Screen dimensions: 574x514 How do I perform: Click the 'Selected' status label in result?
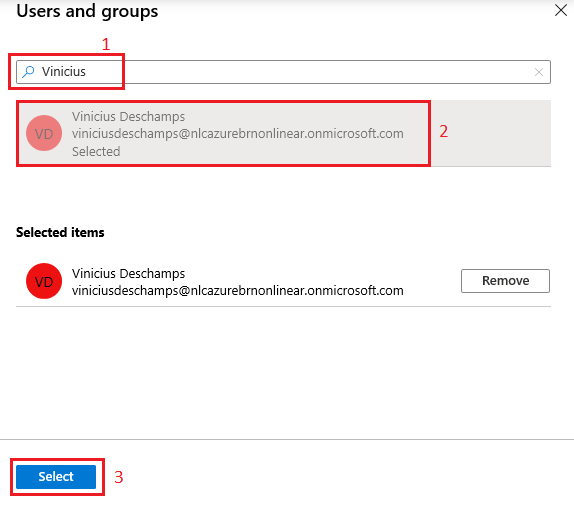coord(96,152)
